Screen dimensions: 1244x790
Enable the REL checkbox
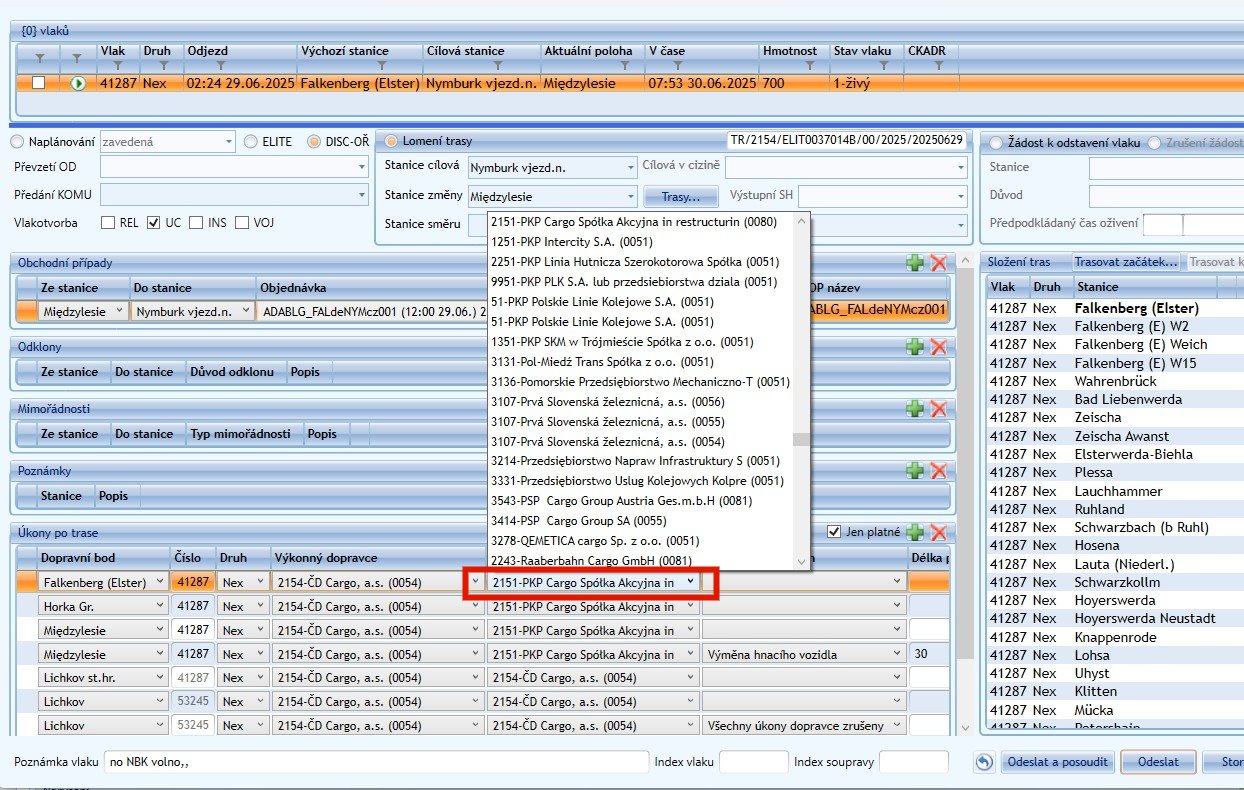(108, 222)
